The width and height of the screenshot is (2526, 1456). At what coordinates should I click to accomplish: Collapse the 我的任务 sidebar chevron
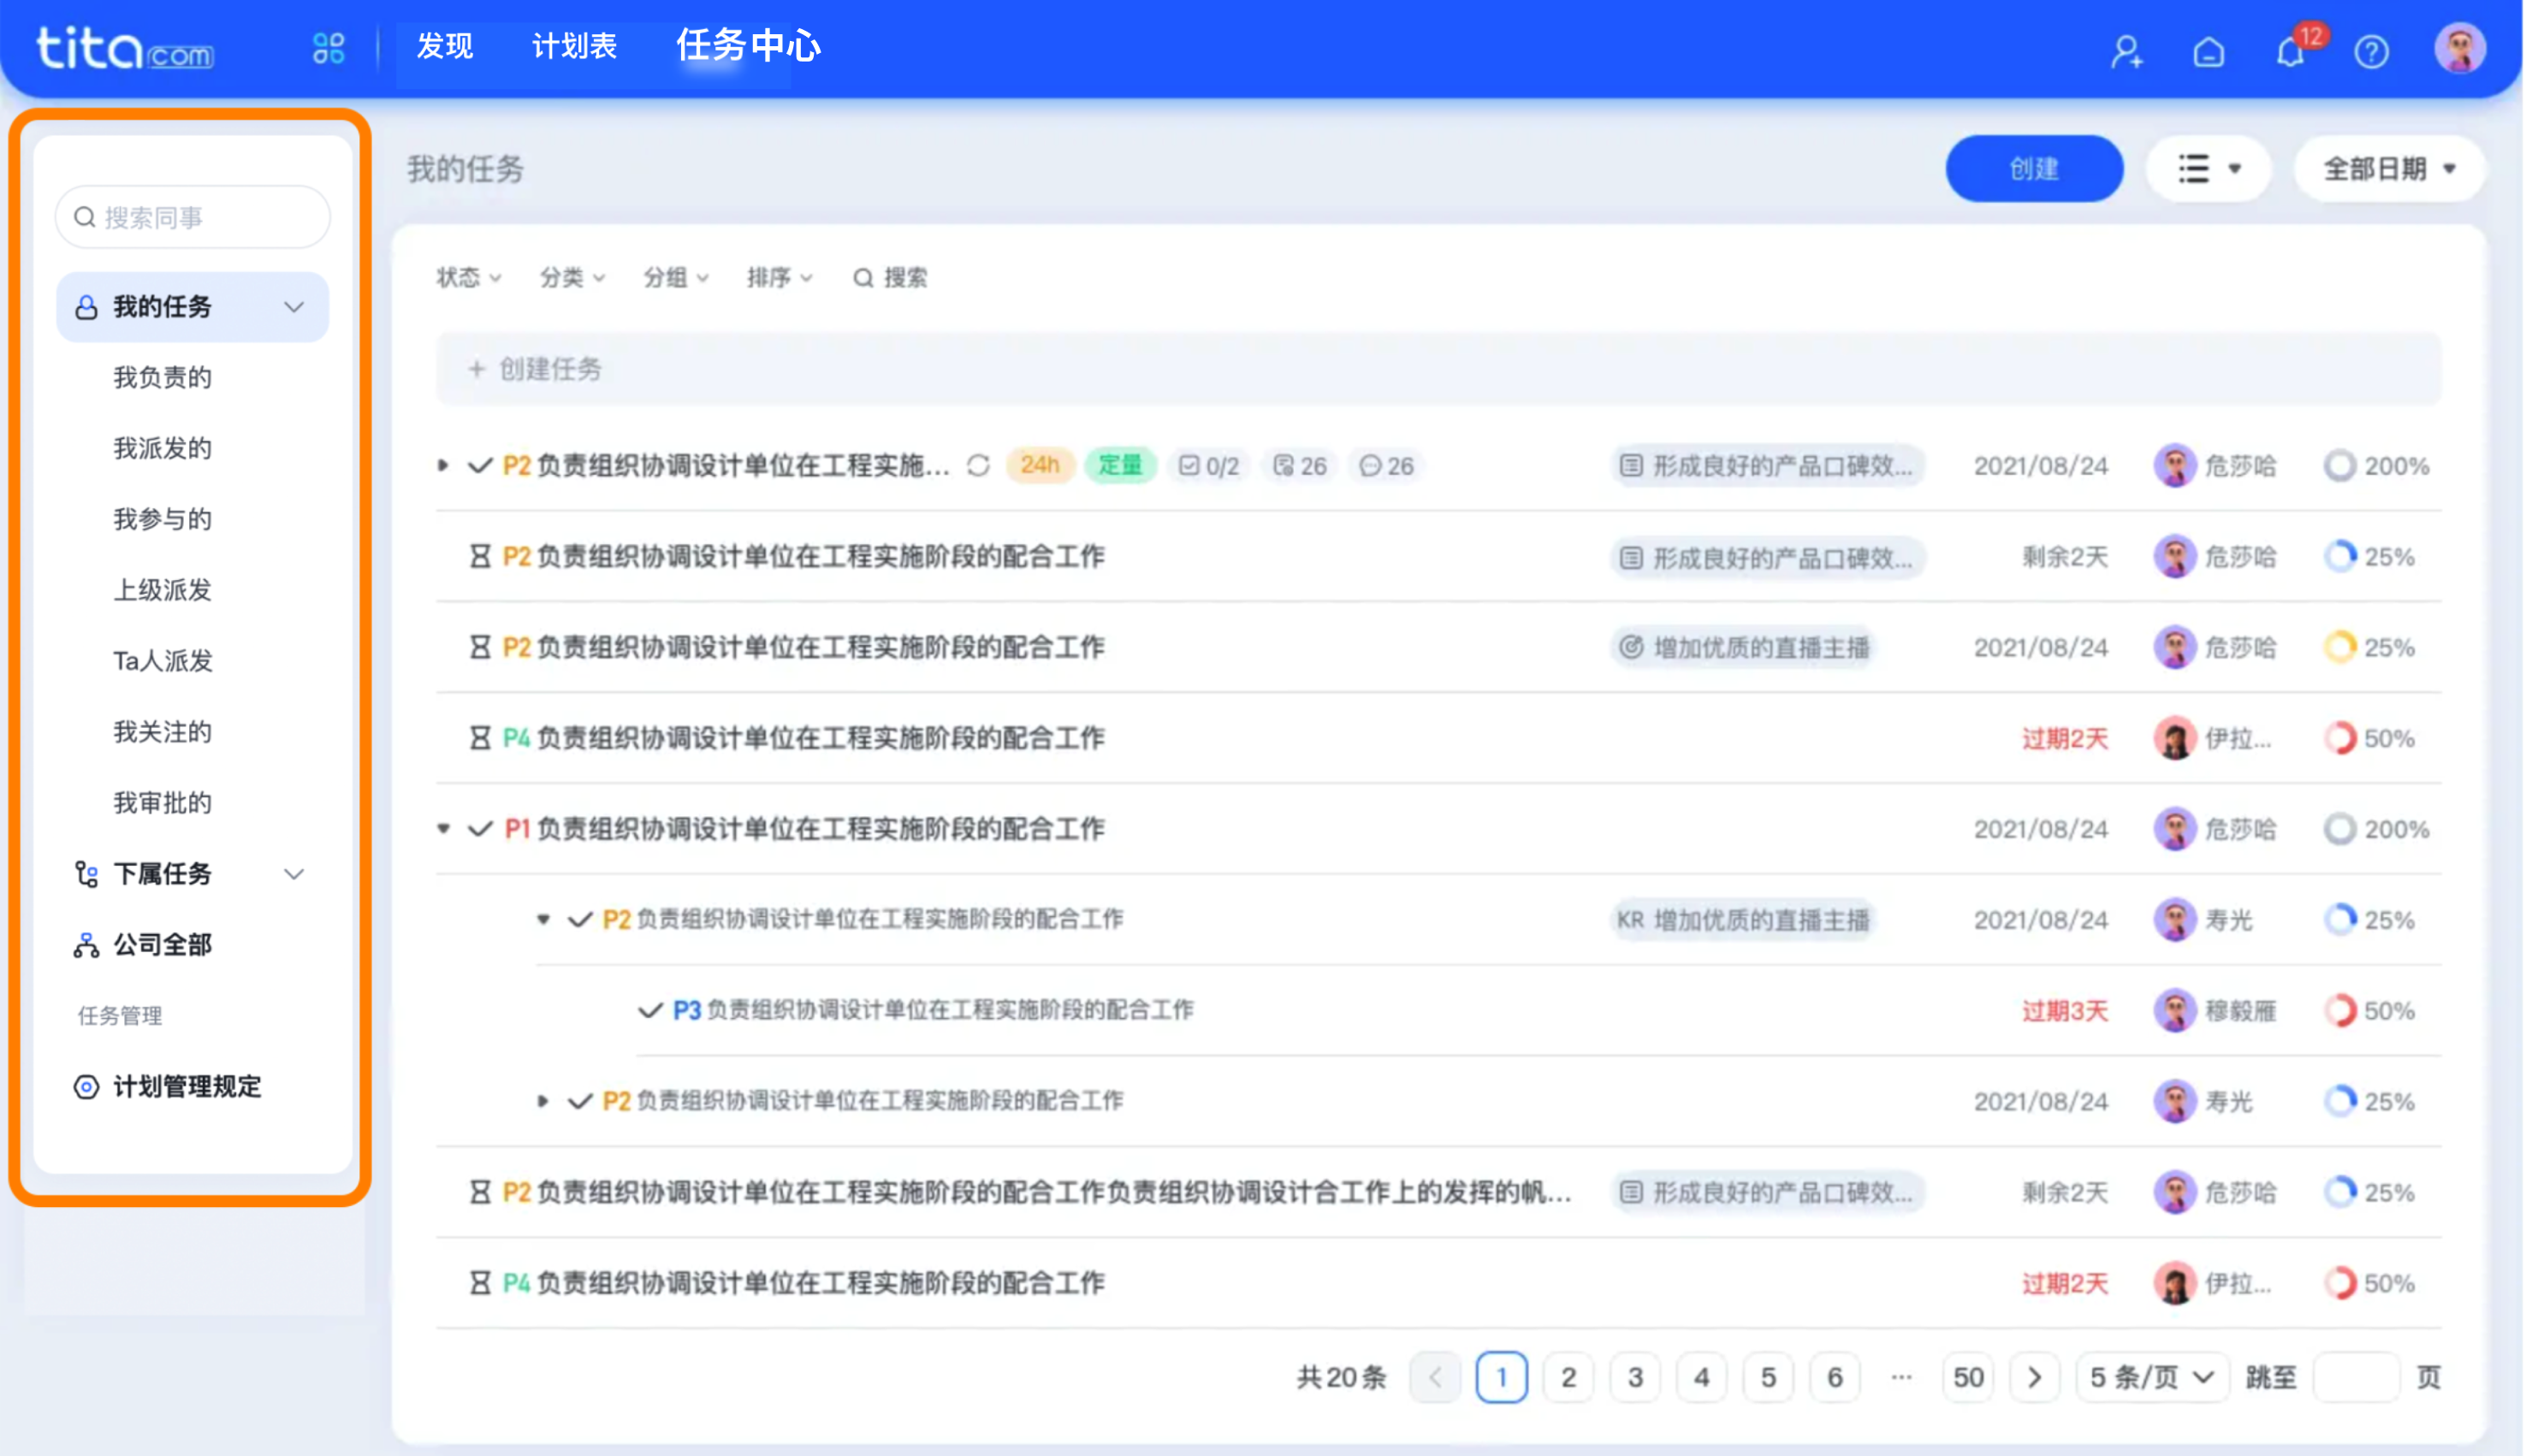pos(294,307)
